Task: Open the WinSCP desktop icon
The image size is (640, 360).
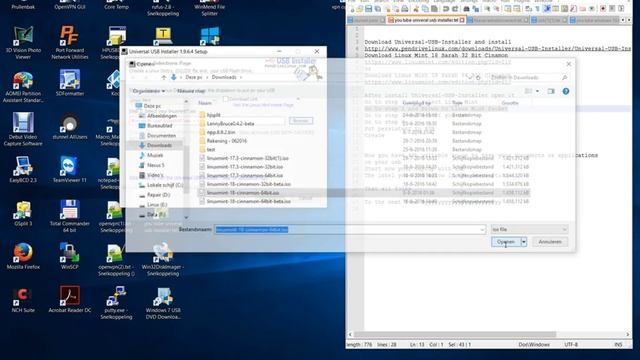Action: pos(69,256)
